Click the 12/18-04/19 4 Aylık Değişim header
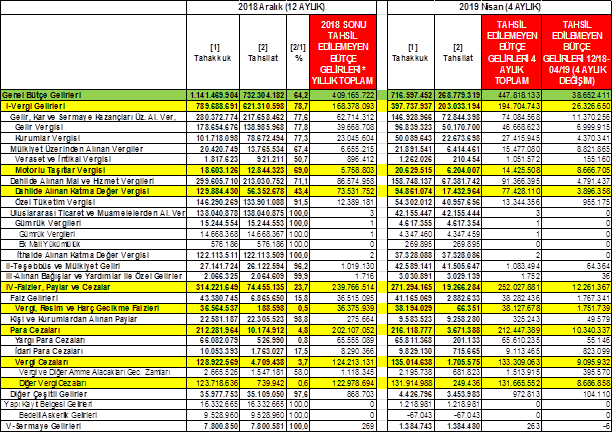Image resolution: width=613 pixels, height=433 pixels. pos(580,50)
